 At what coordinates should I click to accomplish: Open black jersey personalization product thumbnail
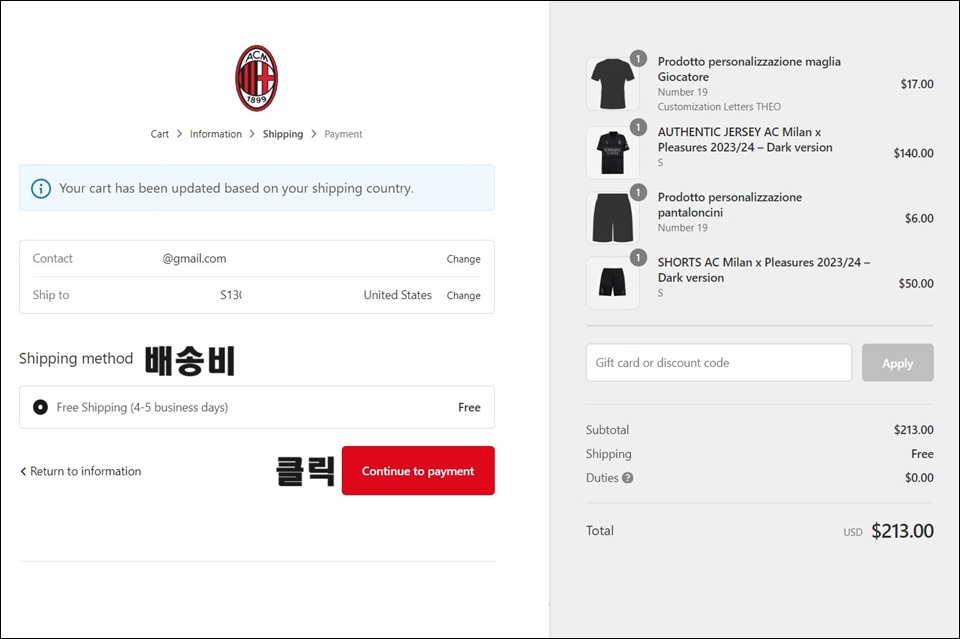[x=613, y=84]
